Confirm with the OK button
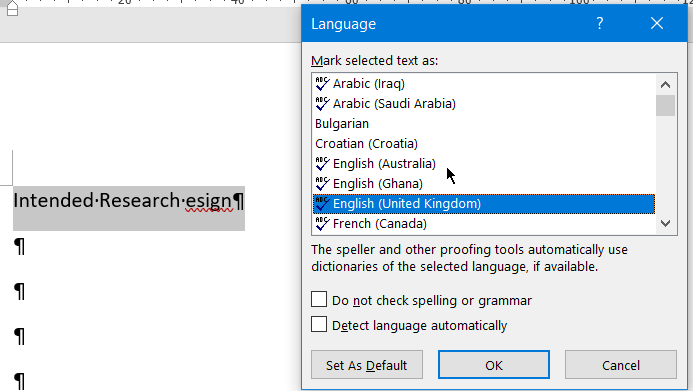 coord(494,365)
